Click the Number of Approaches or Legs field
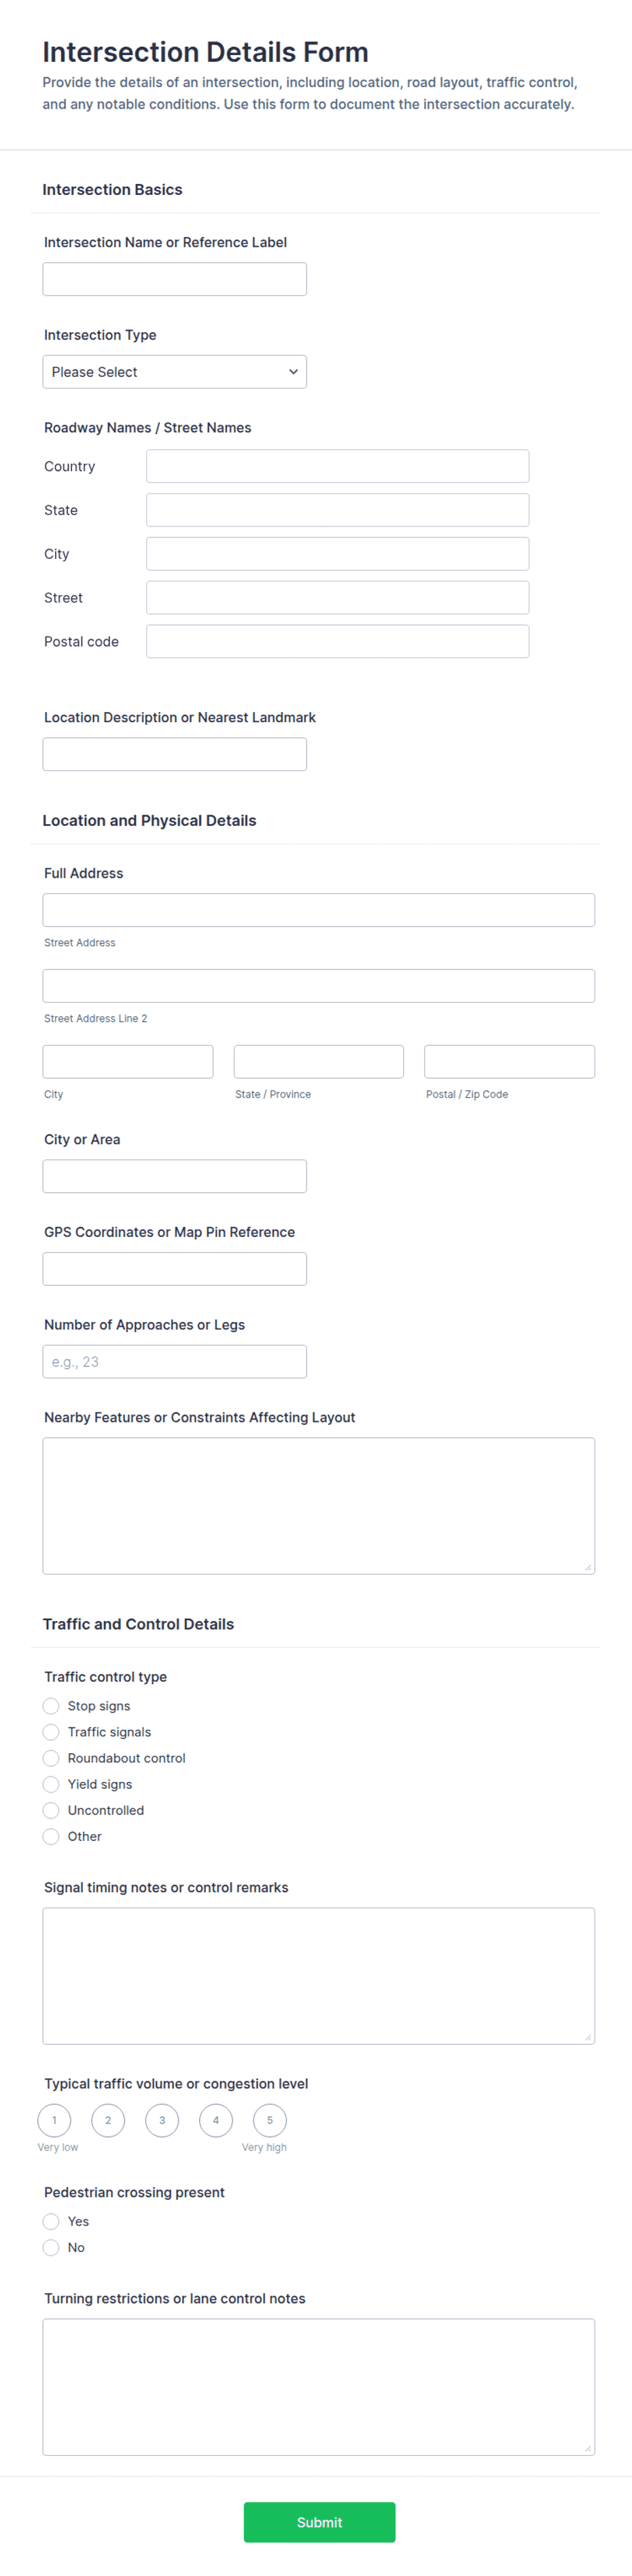 [x=174, y=1362]
